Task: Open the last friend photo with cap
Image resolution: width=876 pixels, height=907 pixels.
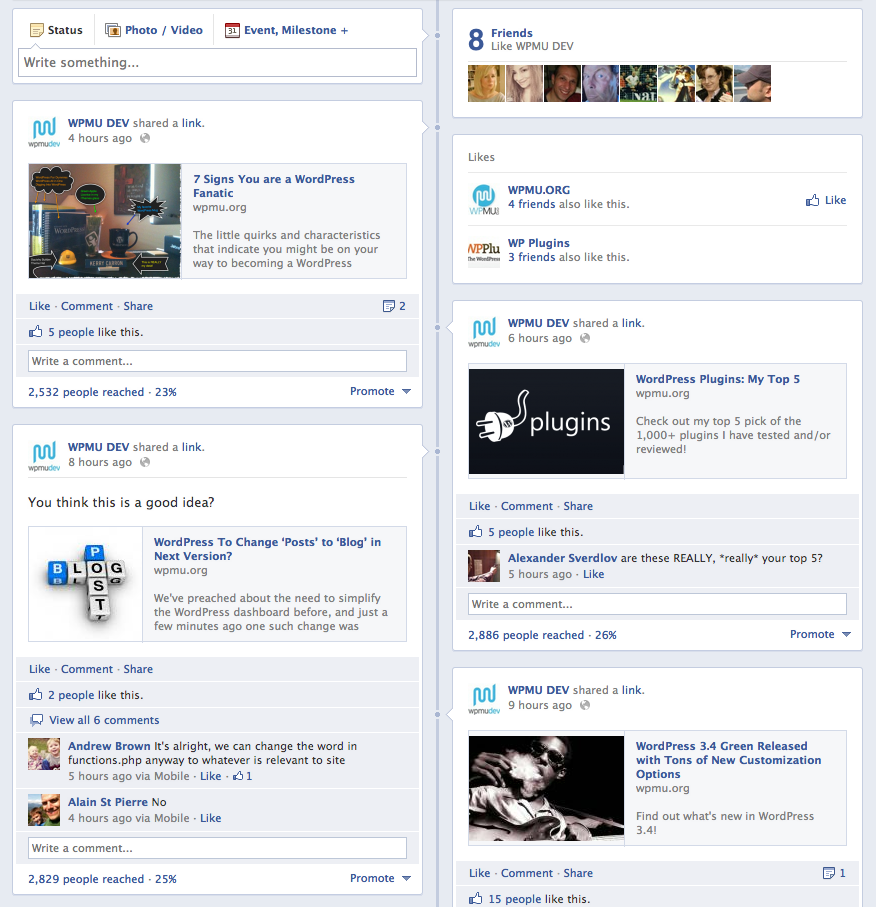Action: click(x=752, y=83)
